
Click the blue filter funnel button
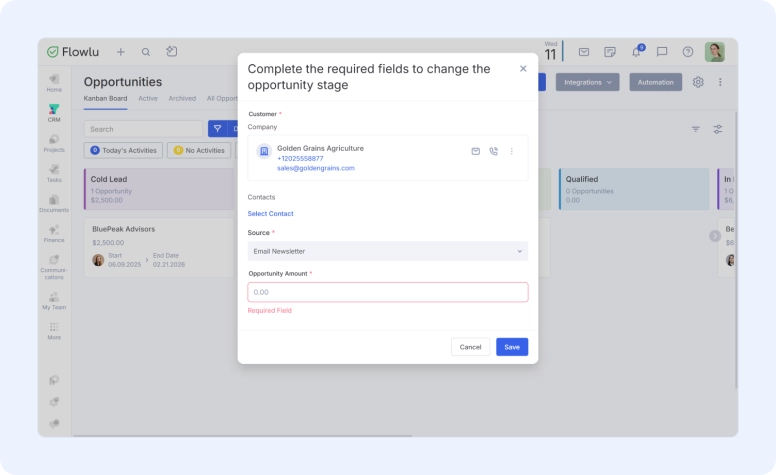[217, 129]
